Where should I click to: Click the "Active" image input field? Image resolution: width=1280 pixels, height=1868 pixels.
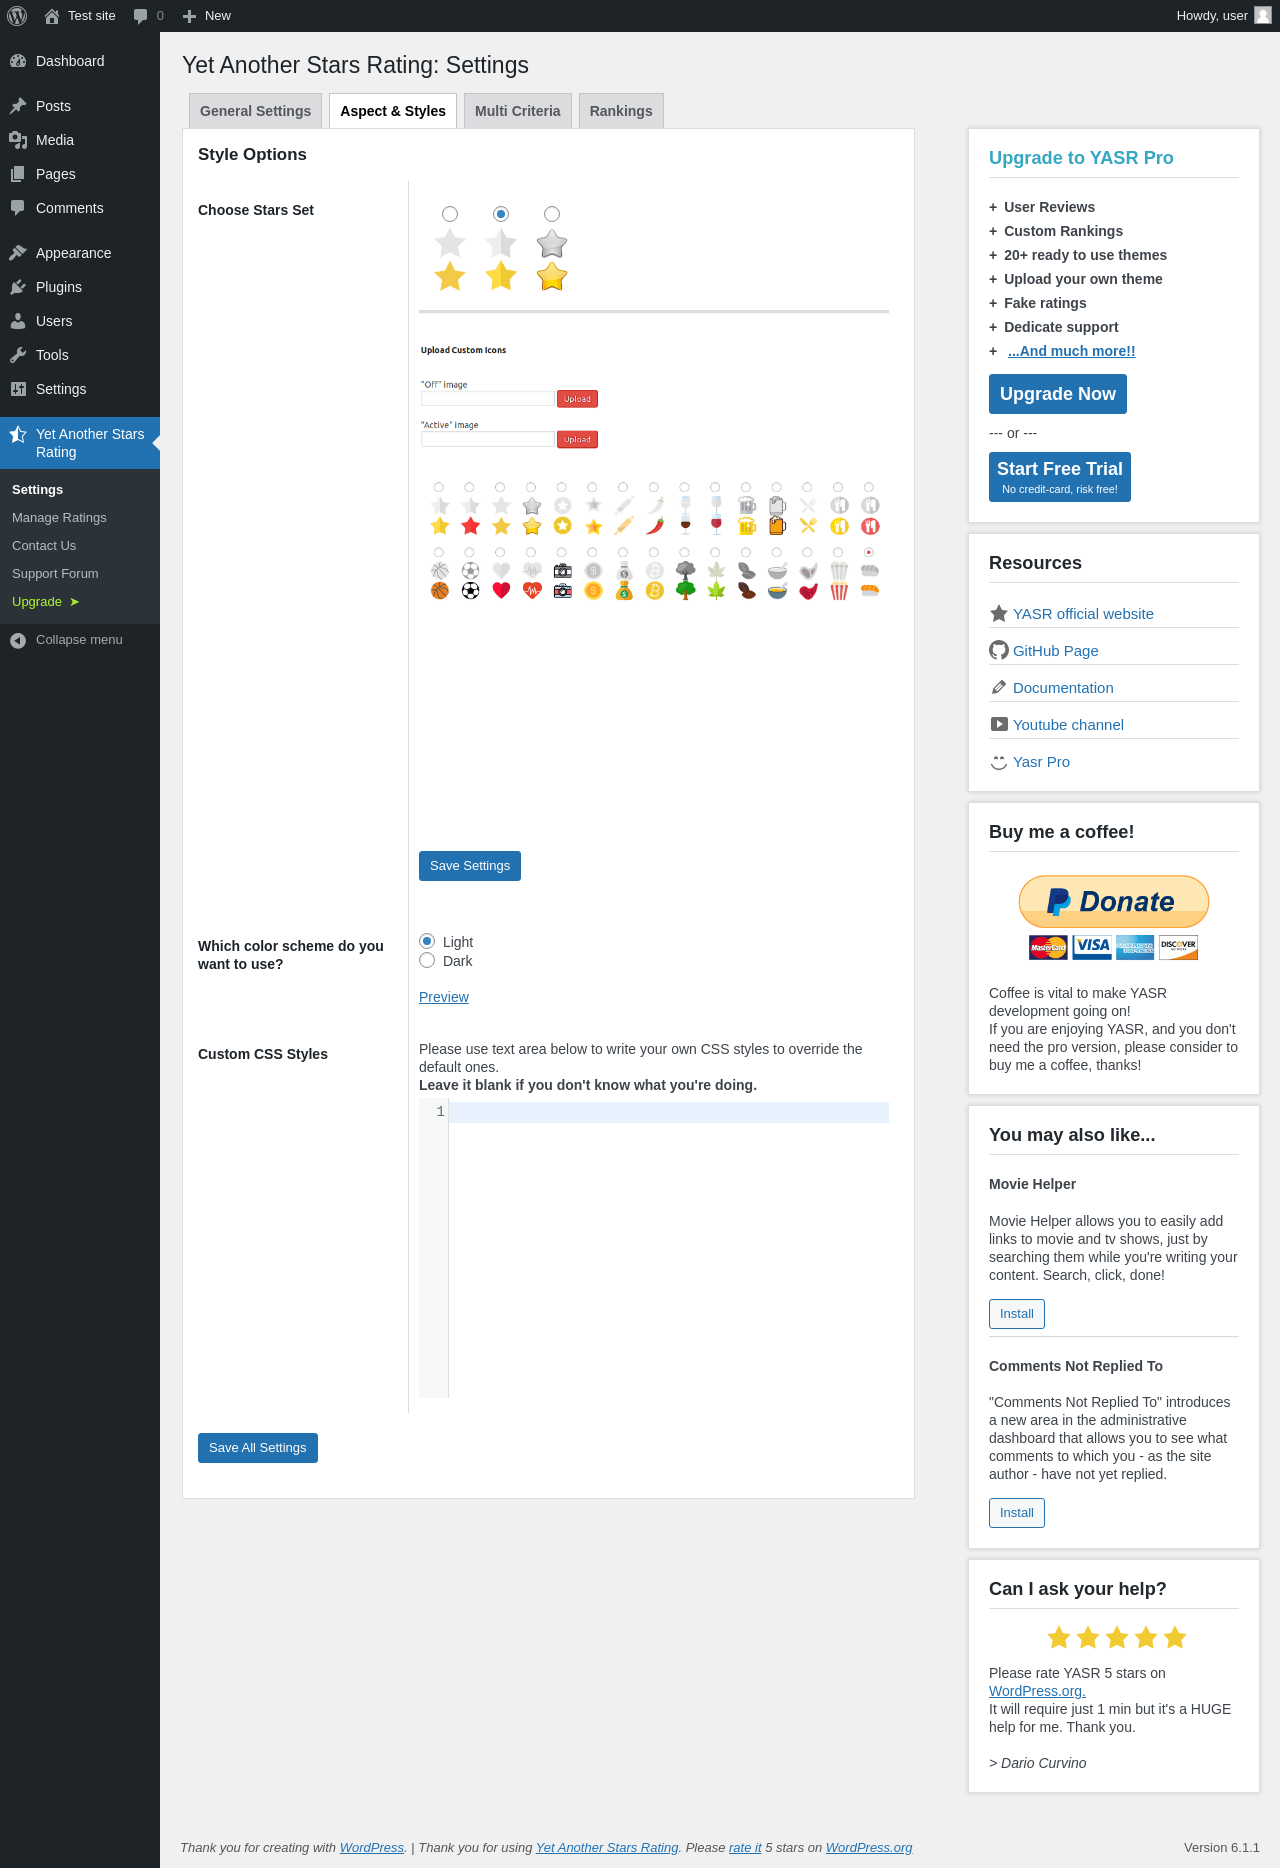click(x=487, y=439)
